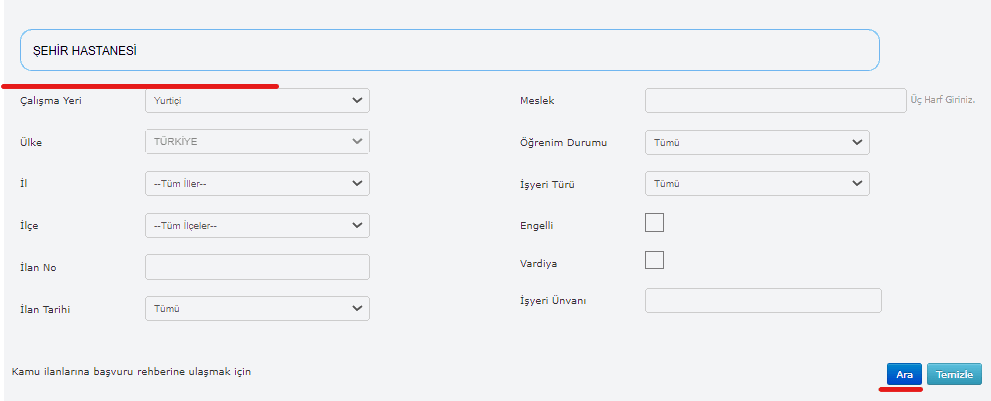The image size is (991, 401).
Task: Expand the İlçe dropdown with Tüm İlçeler
Action: pyautogui.click(x=257, y=226)
